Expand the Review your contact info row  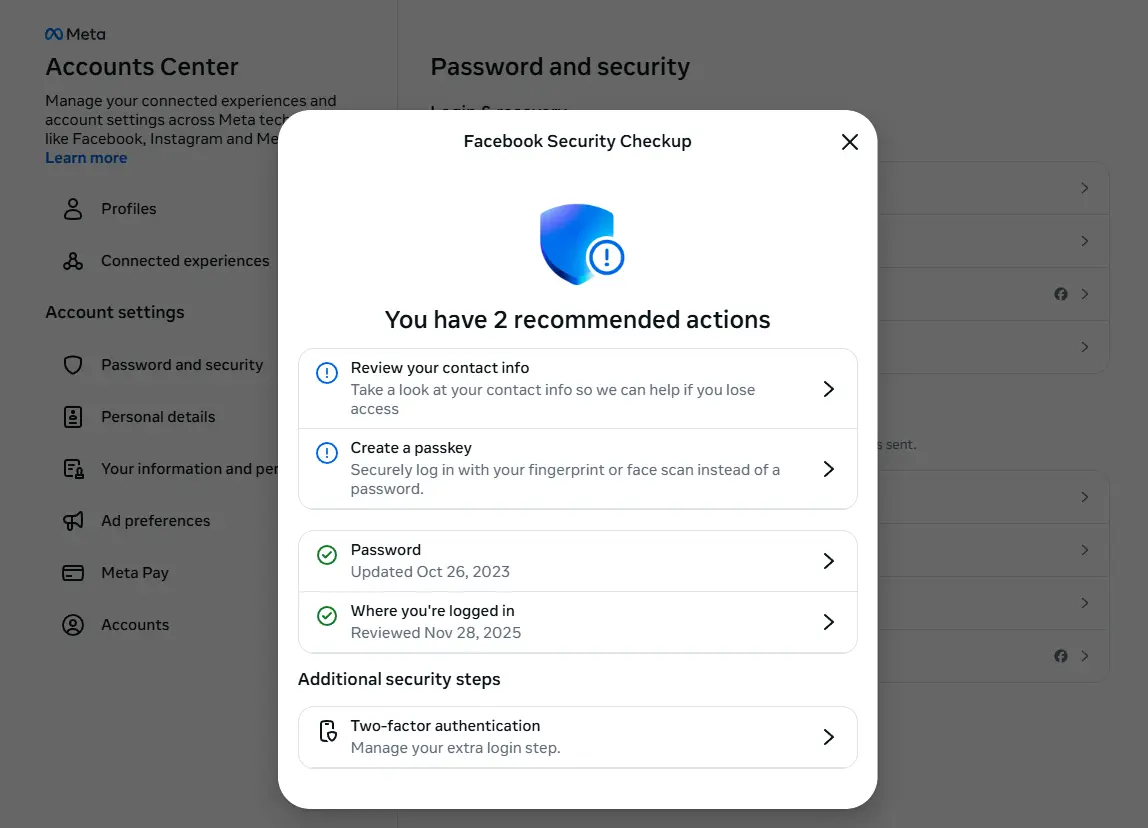coord(828,389)
